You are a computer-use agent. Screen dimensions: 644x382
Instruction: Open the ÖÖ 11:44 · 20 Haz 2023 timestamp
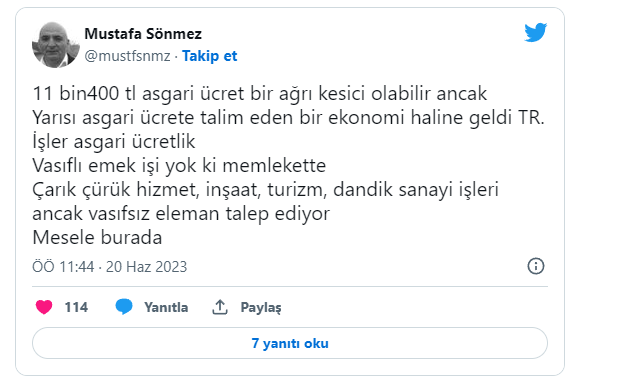pos(110,267)
